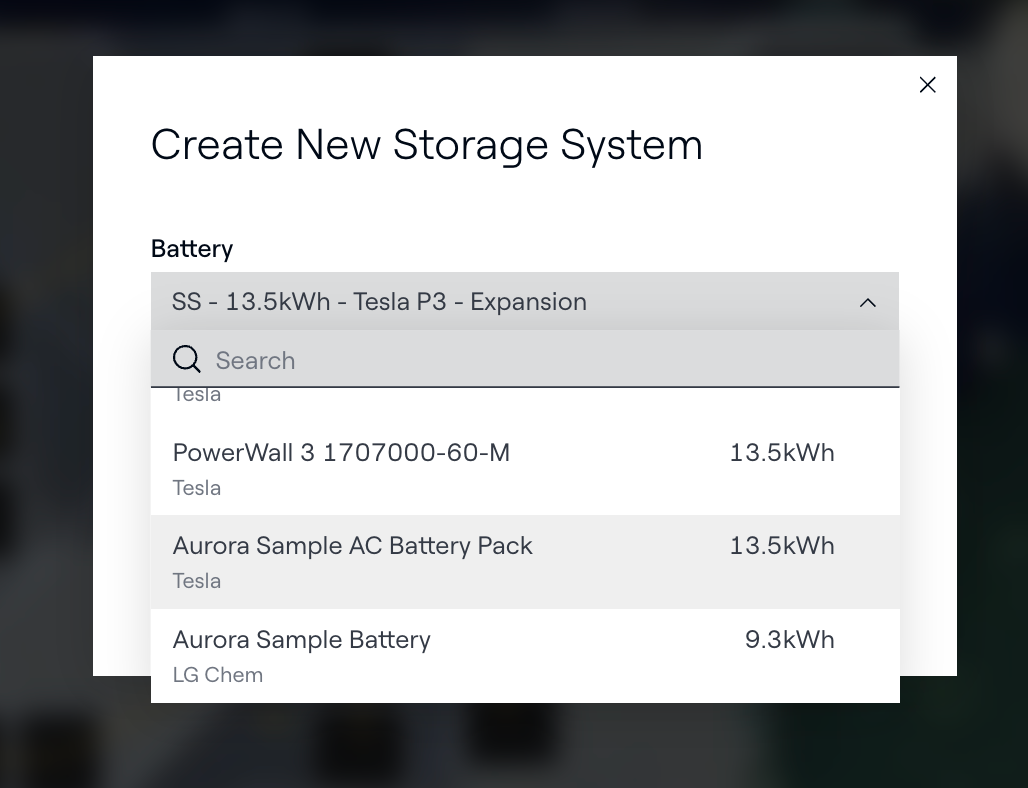Click Tesla label under PowerWall 3
1028x788 pixels.
point(197,488)
